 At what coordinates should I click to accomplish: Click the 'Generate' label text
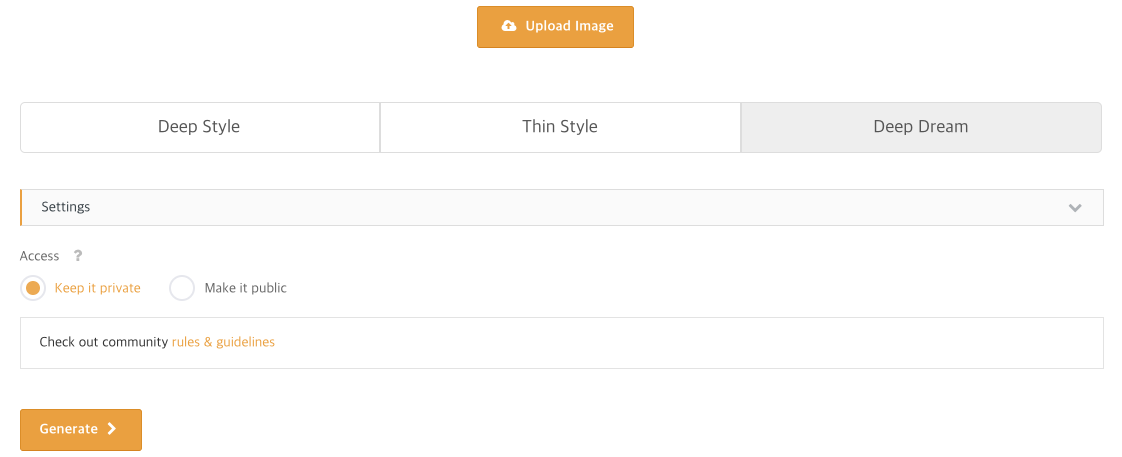pos(69,429)
